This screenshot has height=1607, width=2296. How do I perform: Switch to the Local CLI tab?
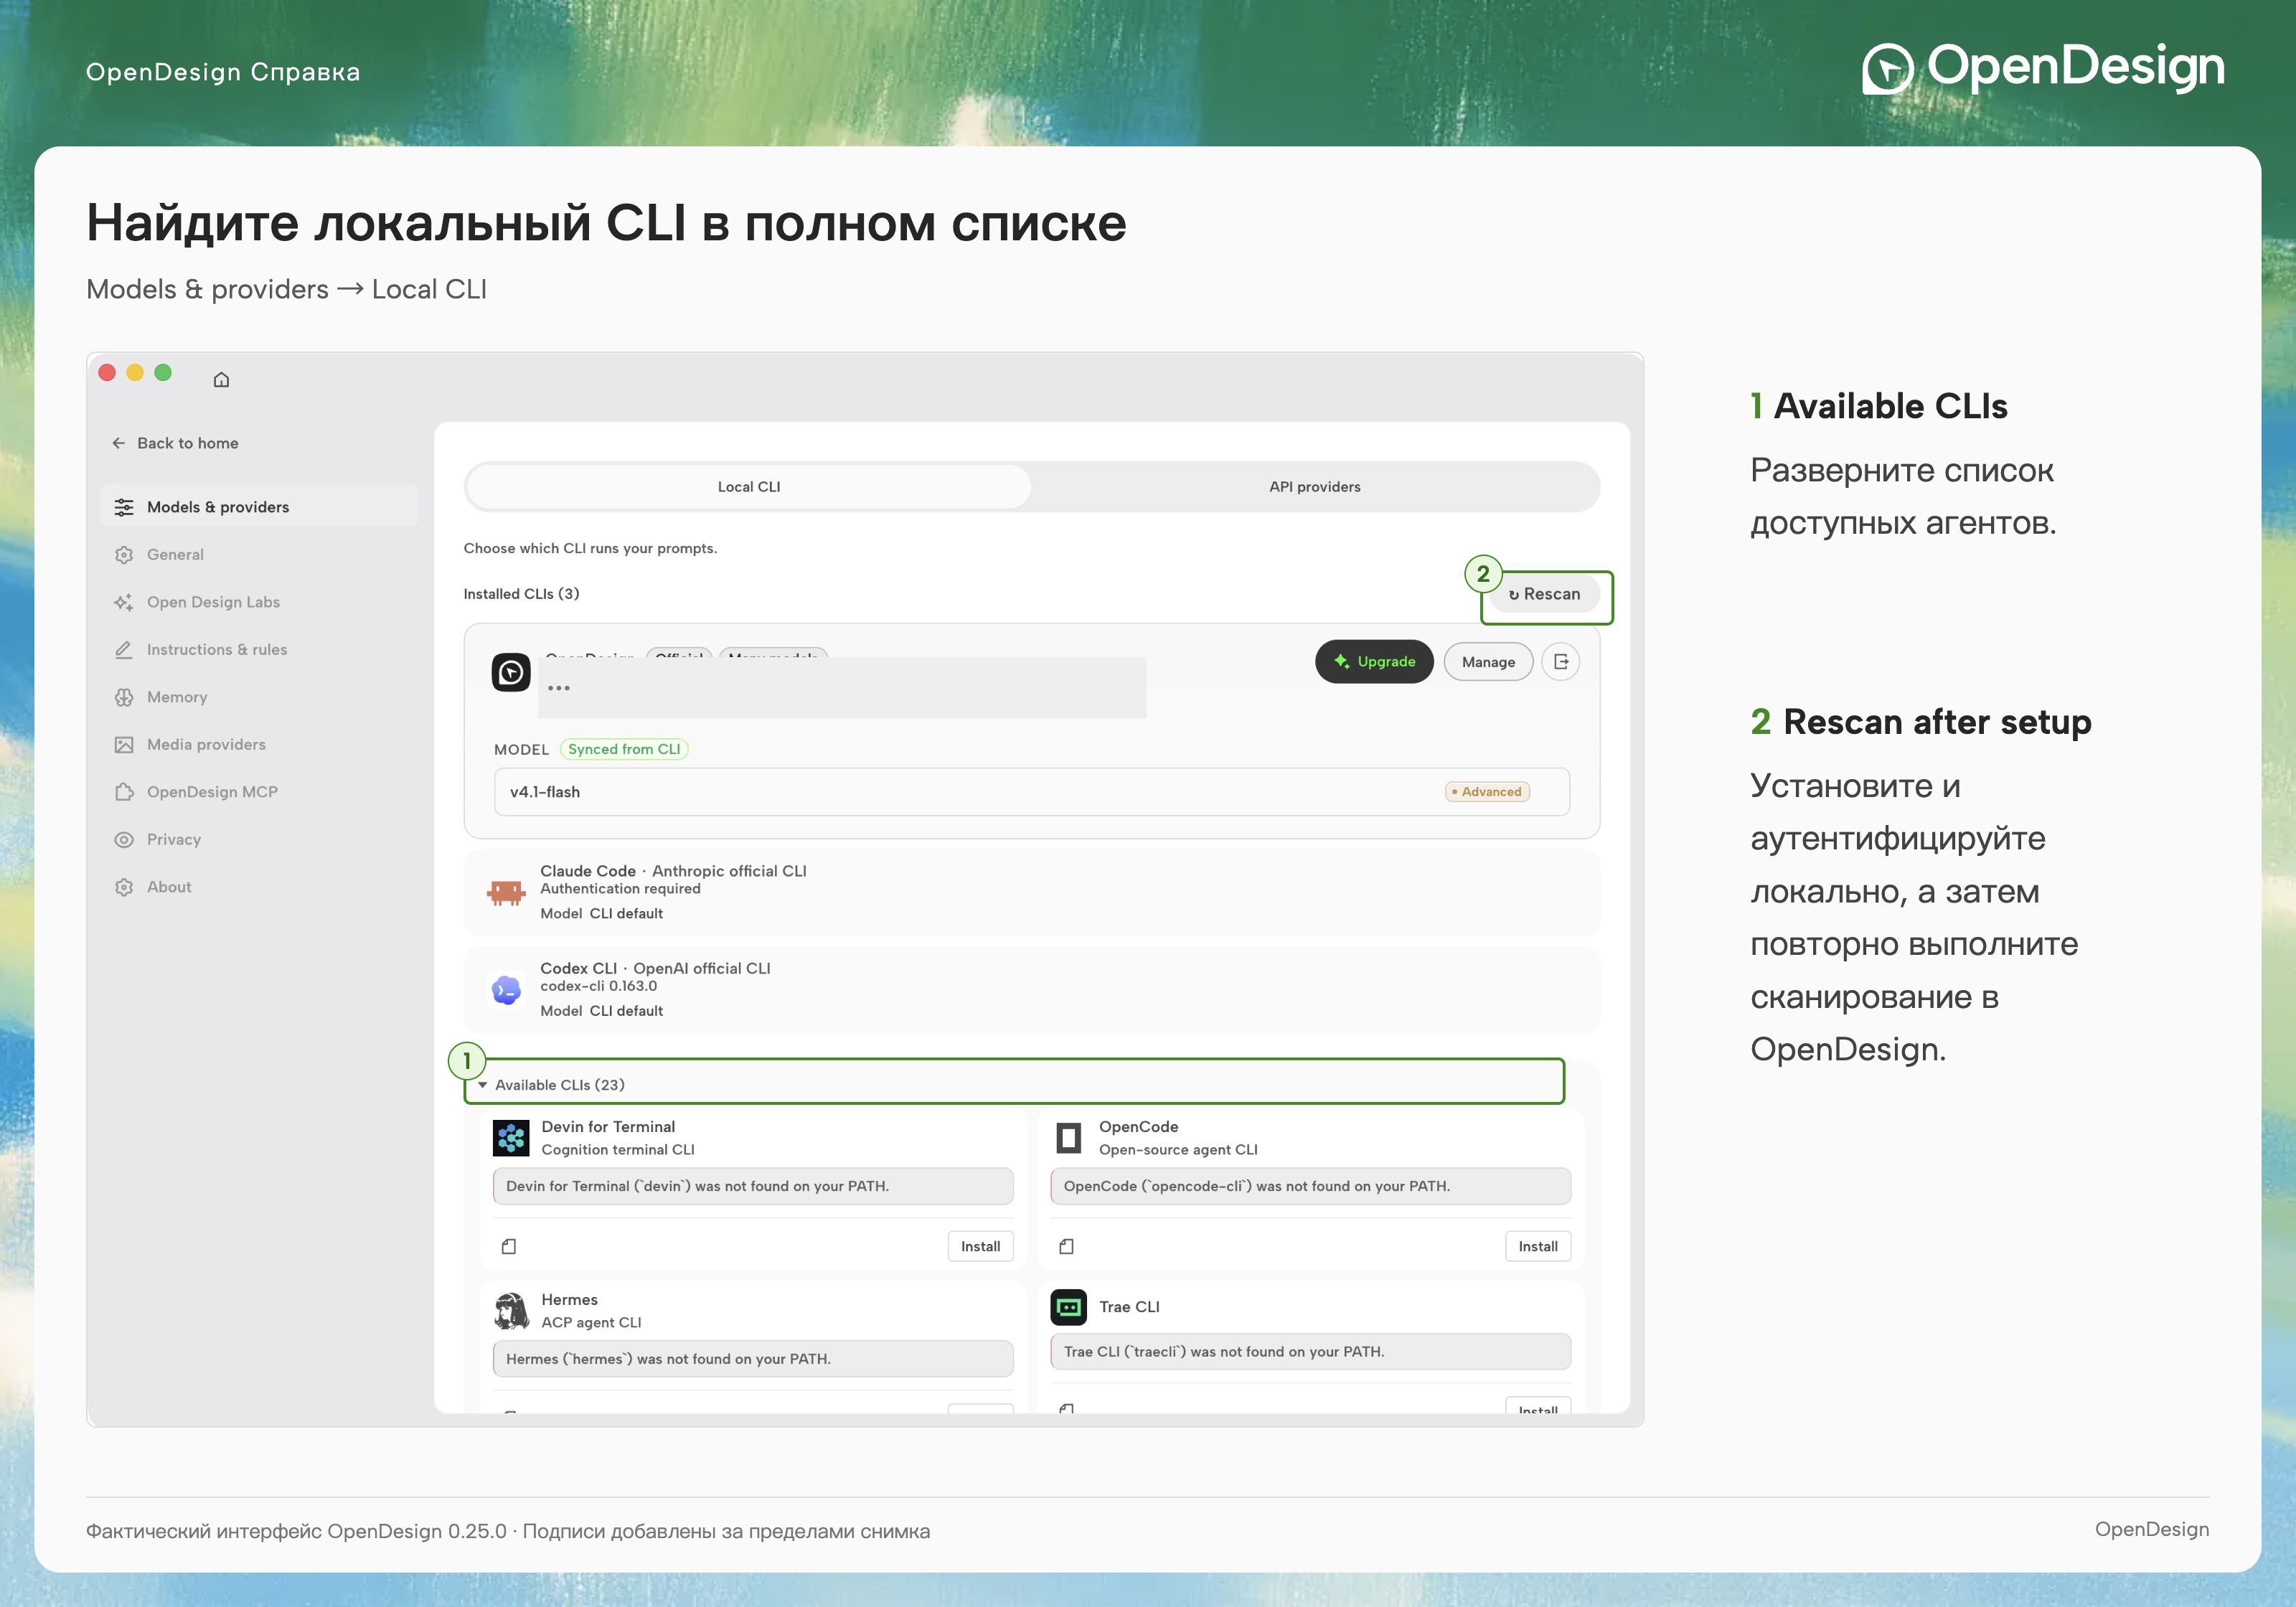pos(749,487)
